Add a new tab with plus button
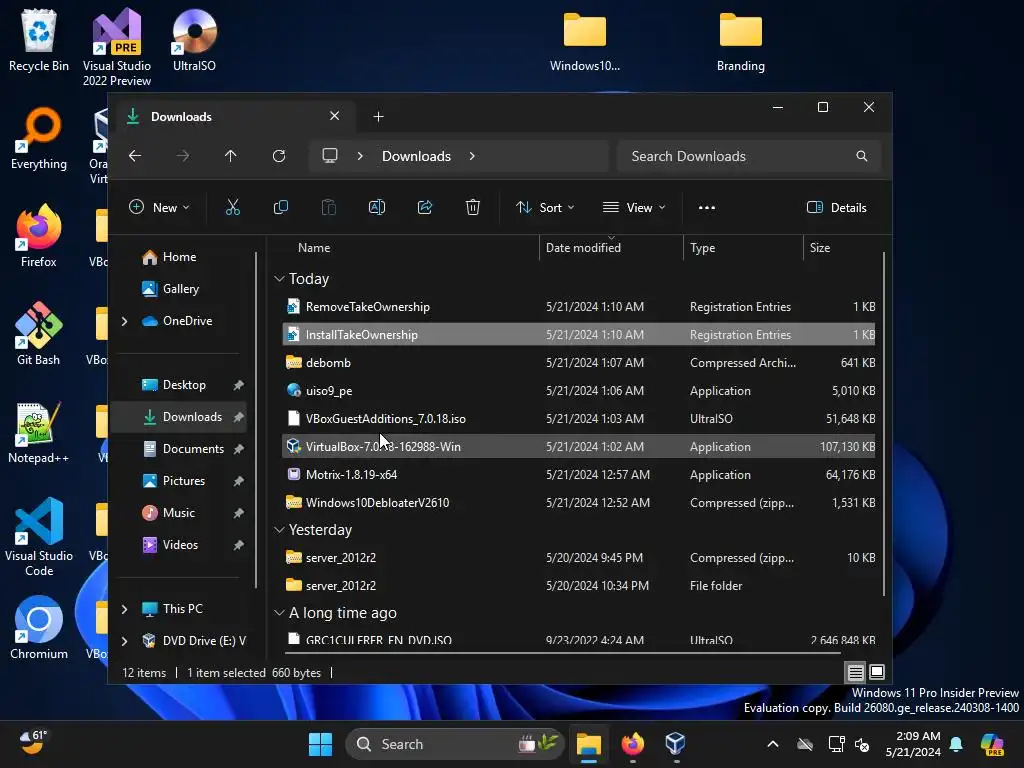This screenshot has height=768, width=1024. (x=378, y=117)
